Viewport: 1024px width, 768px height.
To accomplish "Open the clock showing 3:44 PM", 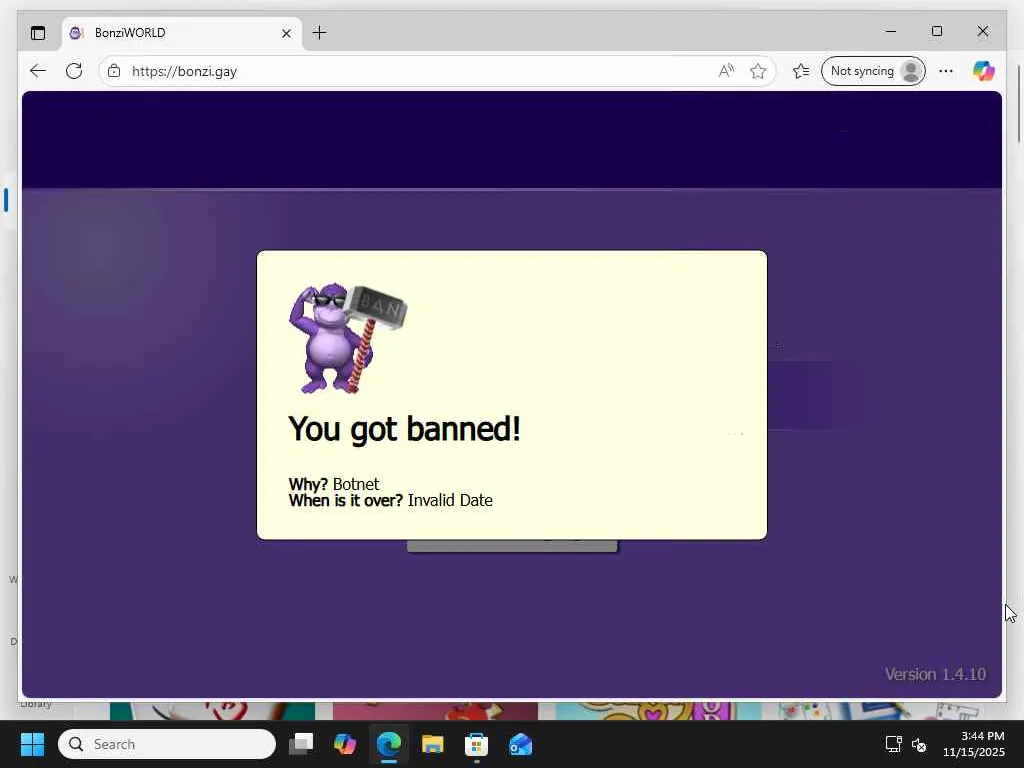I will (973, 744).
